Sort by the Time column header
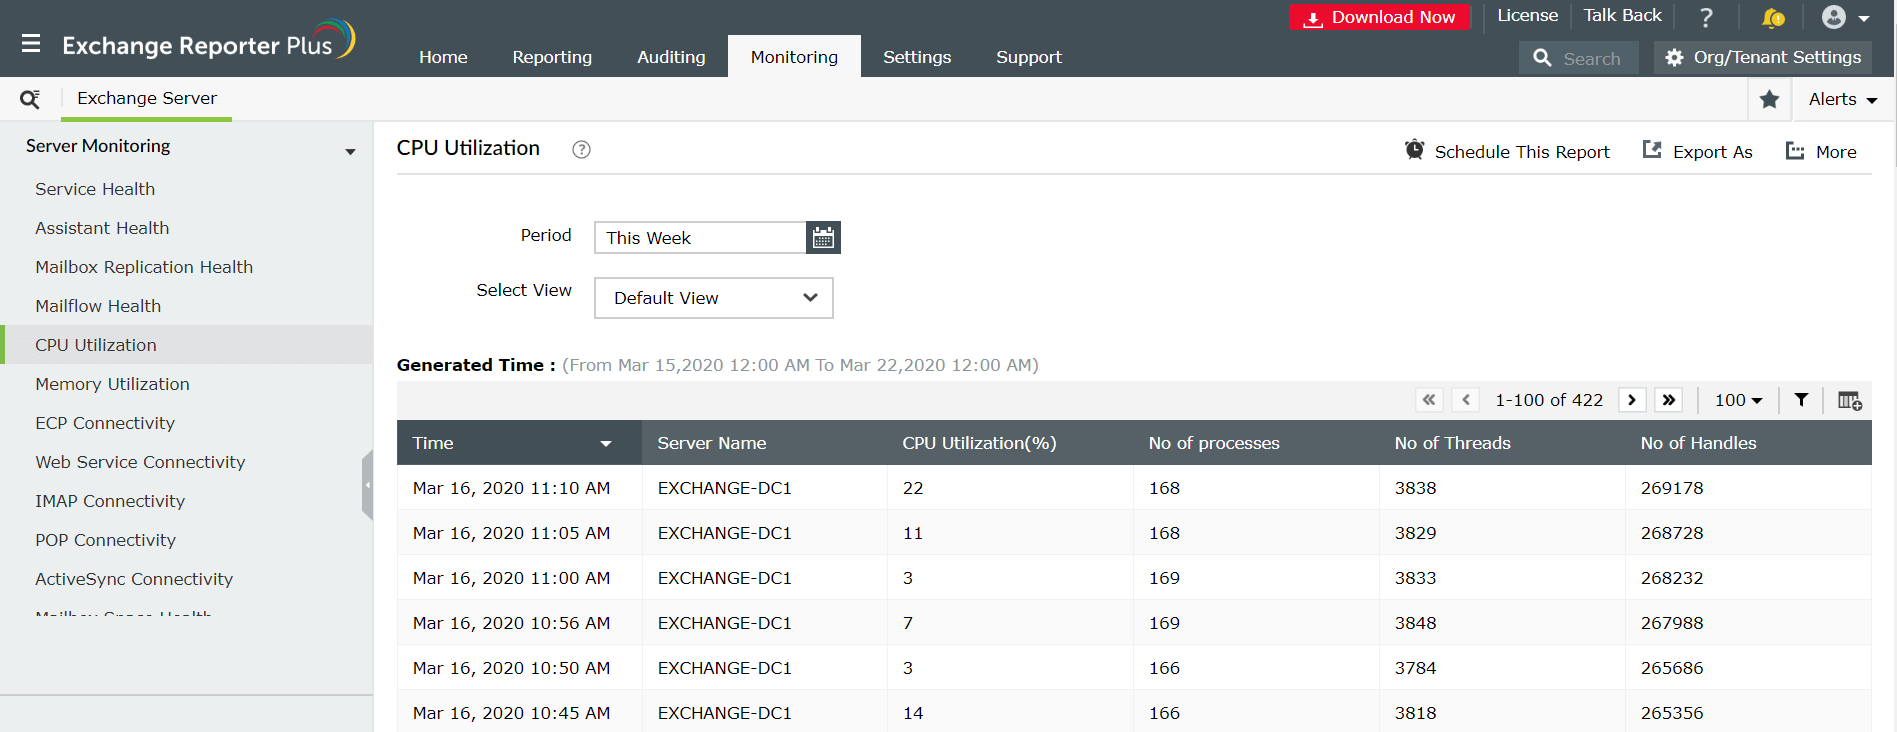The height and width of the screenshot is (732, 1897). [519, 443]
